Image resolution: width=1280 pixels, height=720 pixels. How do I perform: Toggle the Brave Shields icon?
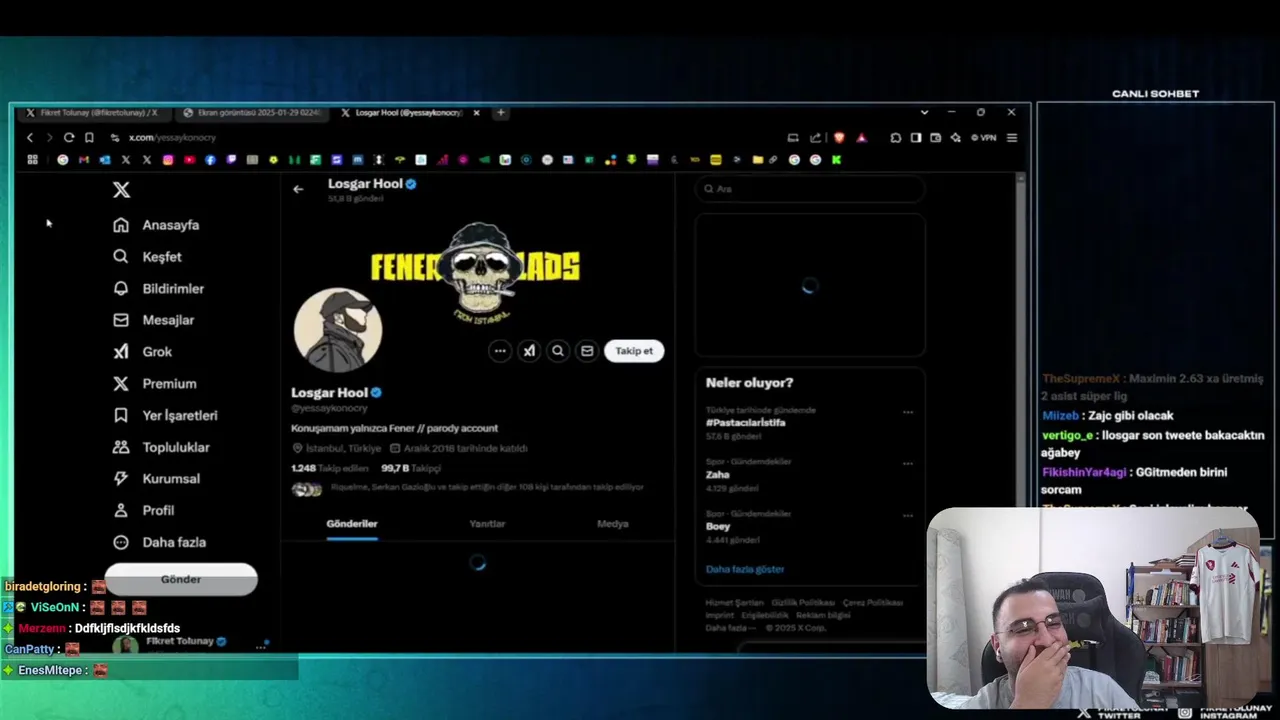tap(839, 138)
